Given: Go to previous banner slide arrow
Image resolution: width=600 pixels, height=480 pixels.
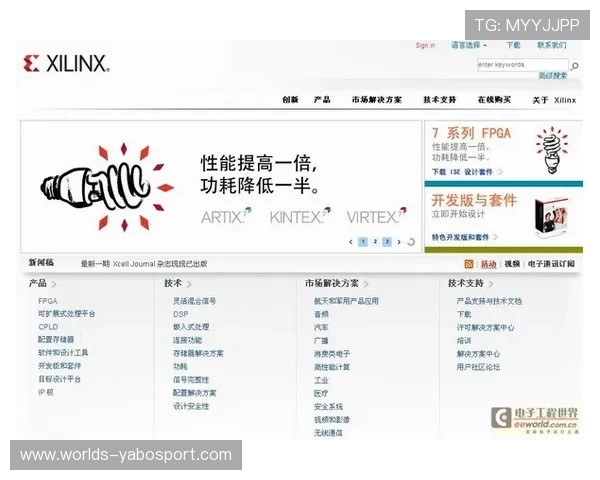Looking at the screenshot, I should 351,242.
